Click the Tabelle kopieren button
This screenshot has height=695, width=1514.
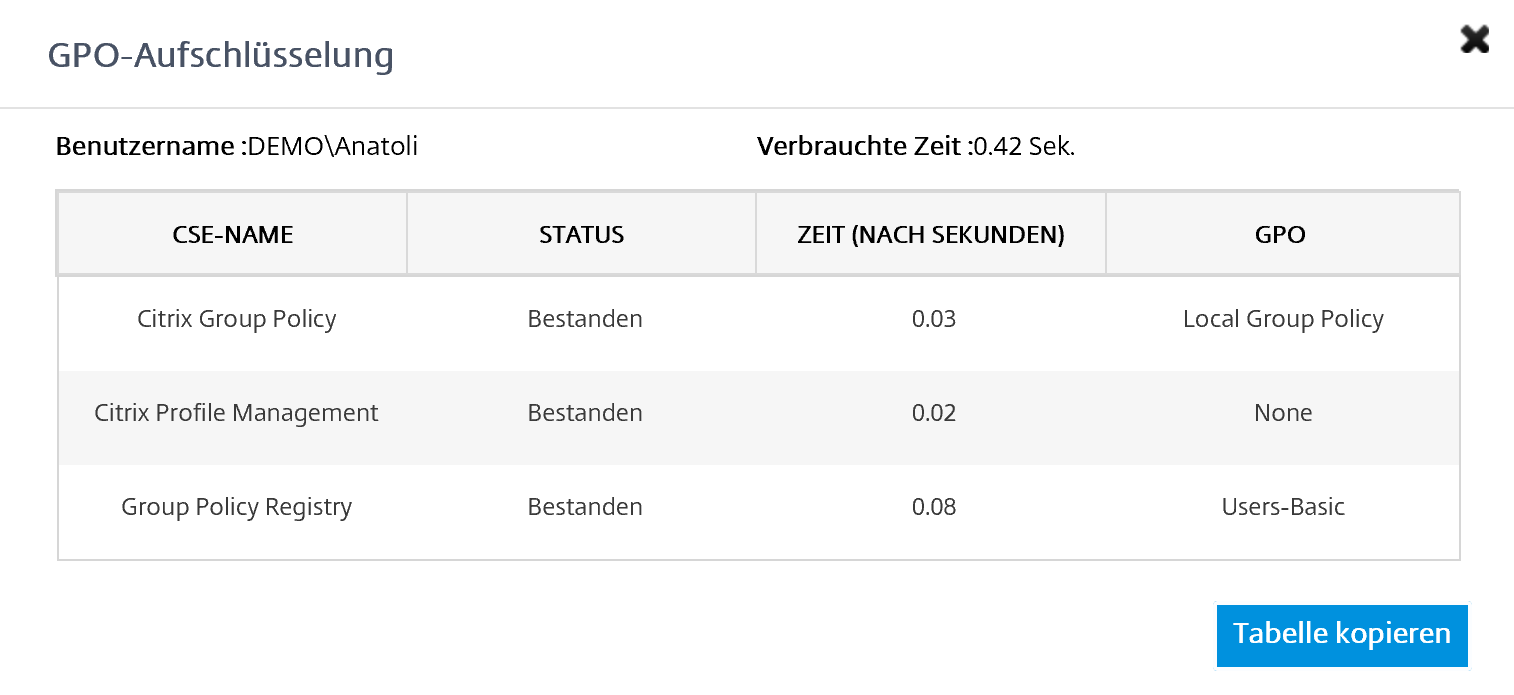[1341, 635]
